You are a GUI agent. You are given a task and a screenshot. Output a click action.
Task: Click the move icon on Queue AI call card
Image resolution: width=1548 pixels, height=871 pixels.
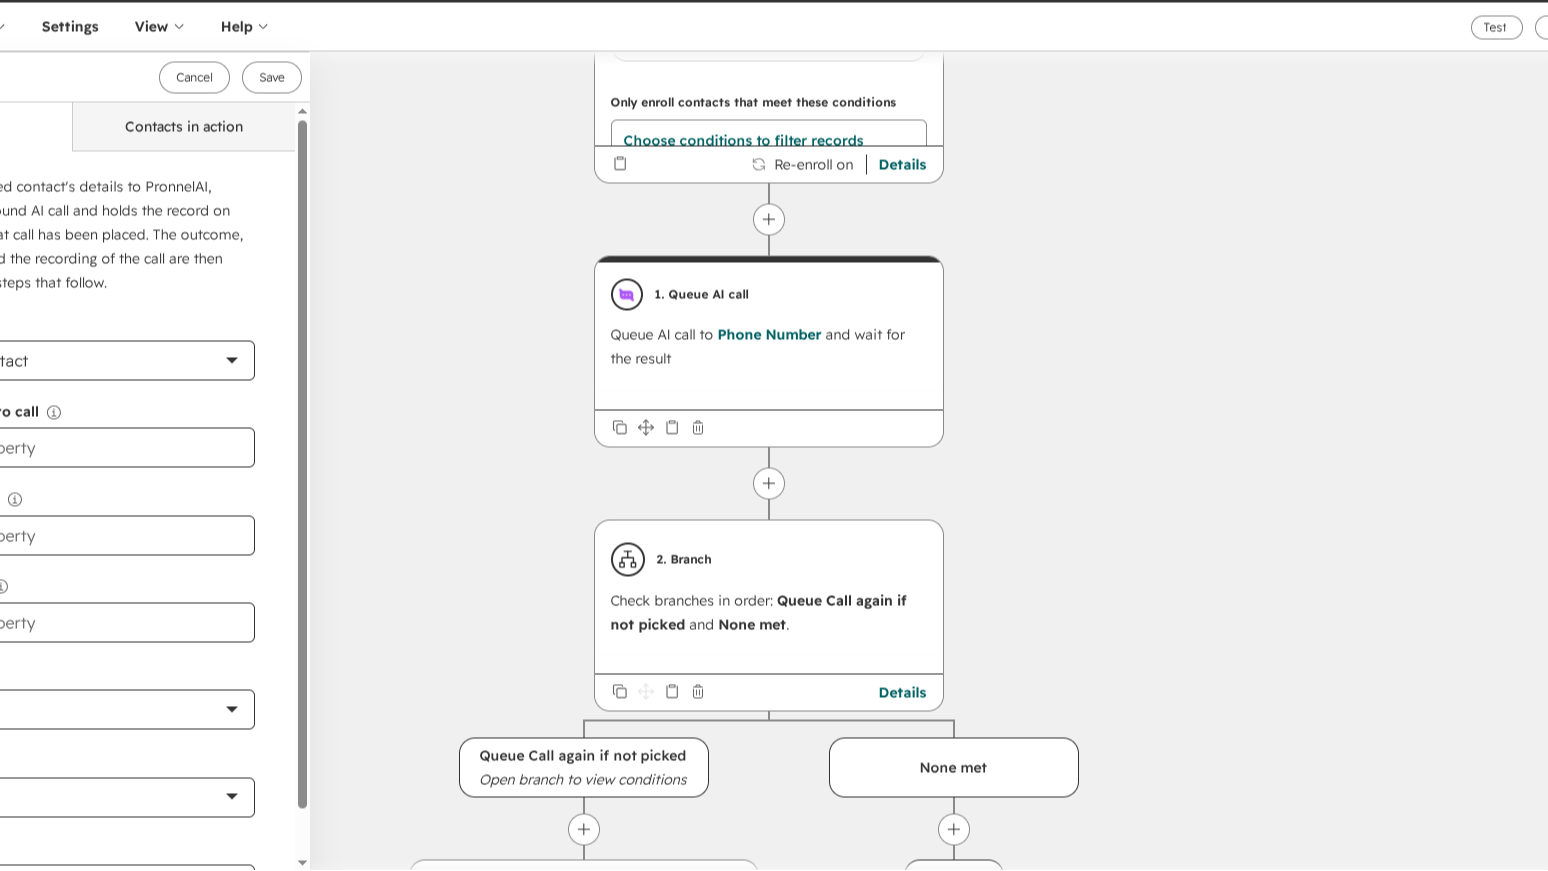click(646, 428)
